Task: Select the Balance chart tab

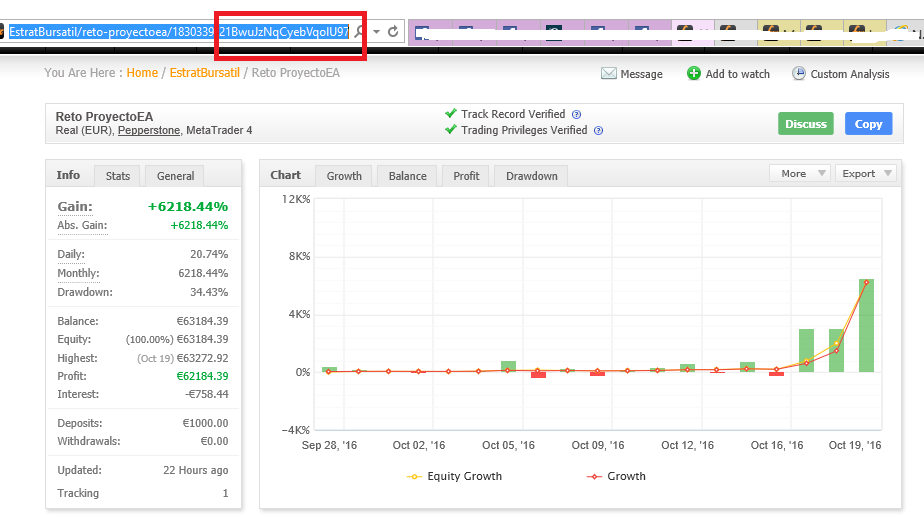Action: point(407,176)
